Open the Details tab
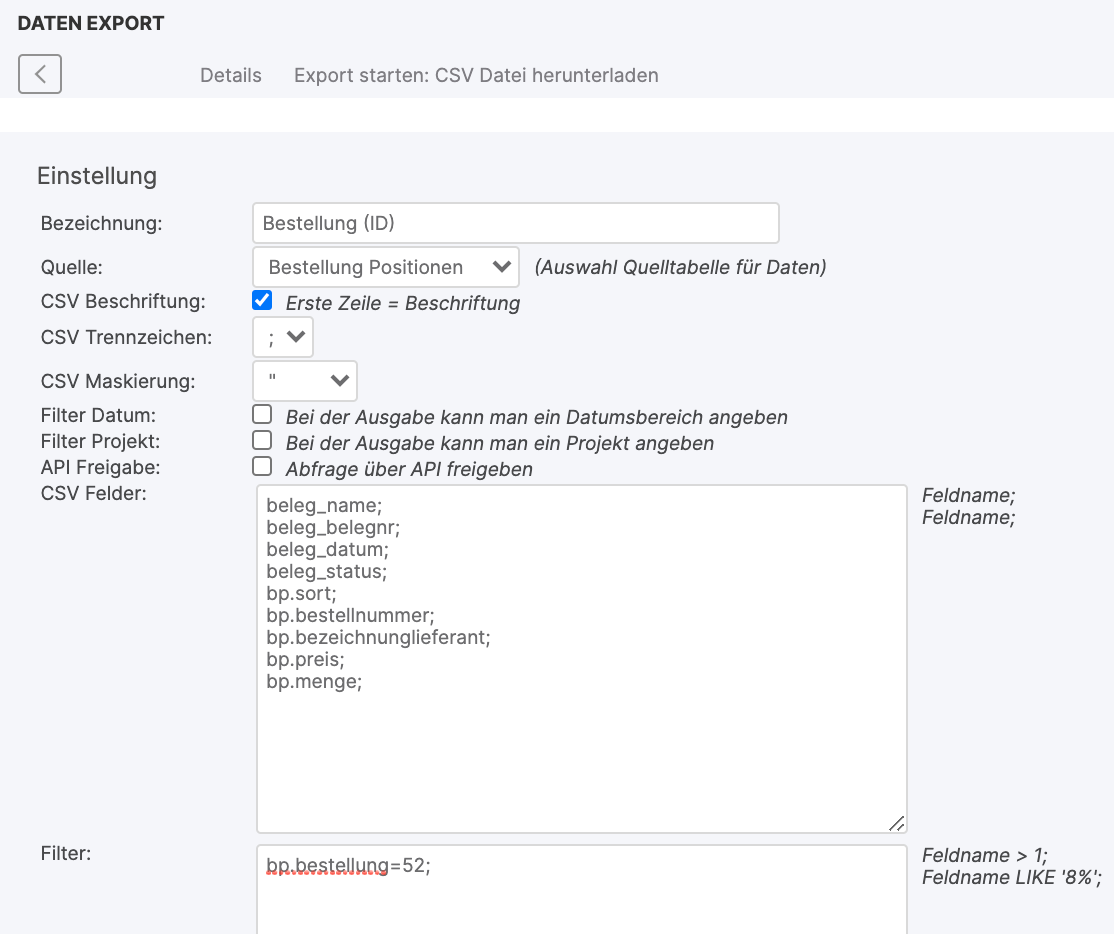The image size is (1114, 934). (231, 76)
